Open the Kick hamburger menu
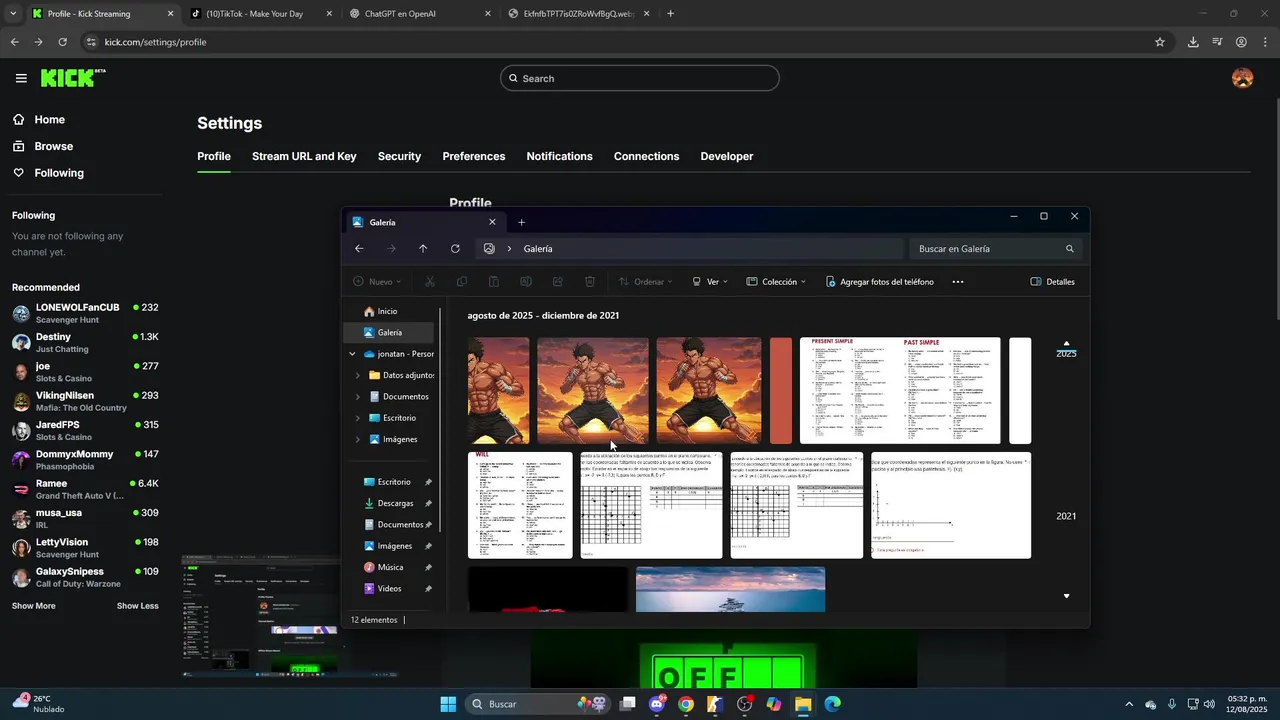Screen dimensions: 1280x720 point(21,78)
